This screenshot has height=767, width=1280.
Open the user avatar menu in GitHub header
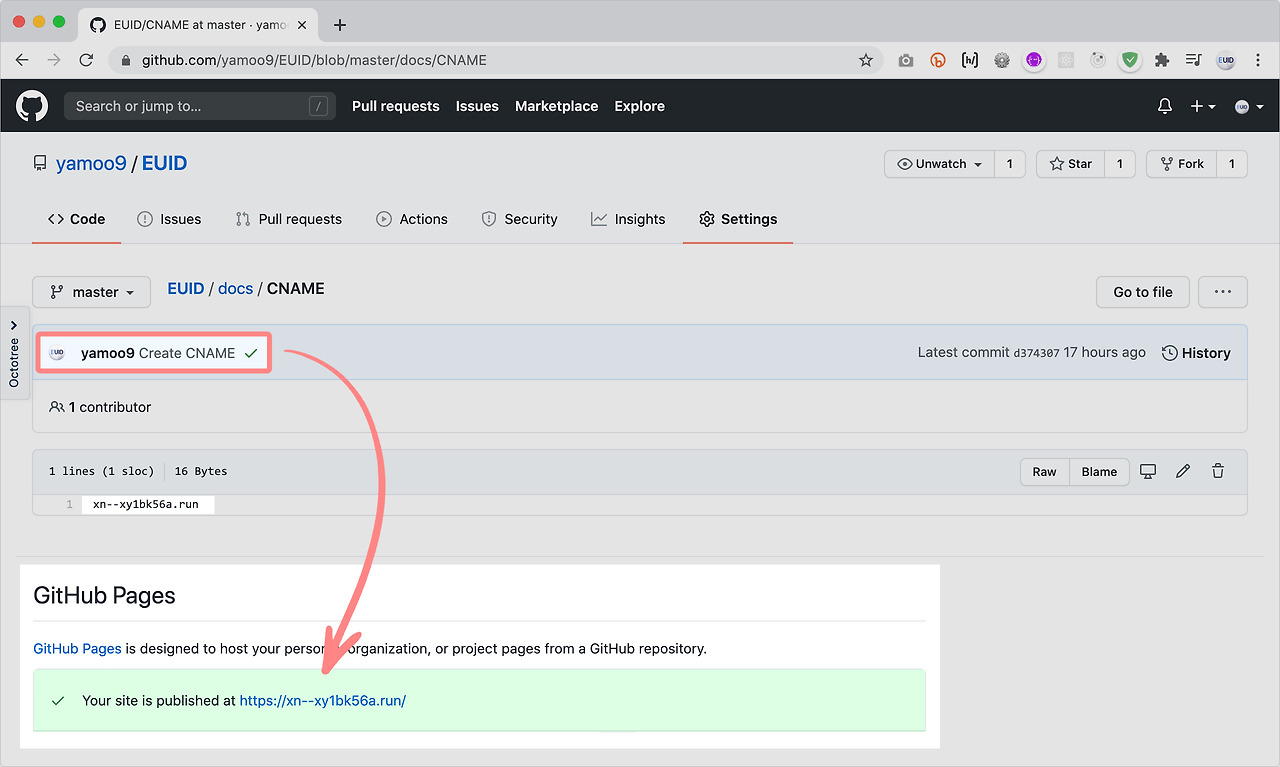click(1249, 106)
